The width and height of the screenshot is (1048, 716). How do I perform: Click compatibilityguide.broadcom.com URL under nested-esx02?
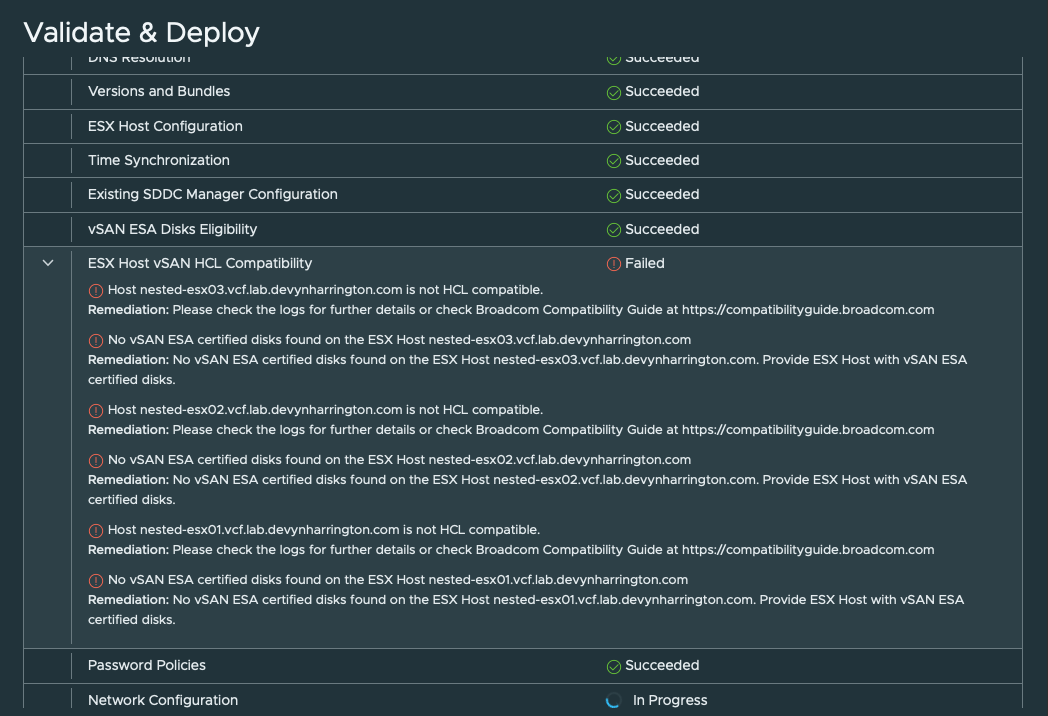click(x=808, y=429)
